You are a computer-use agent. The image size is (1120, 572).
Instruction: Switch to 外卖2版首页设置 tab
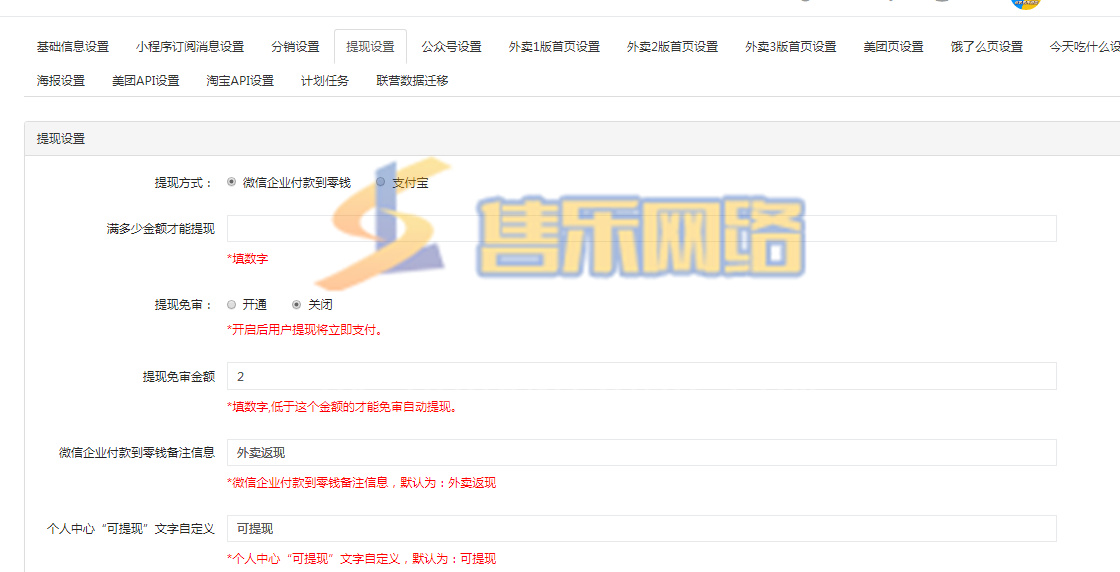pyautogui.click(x=672, y=47)
